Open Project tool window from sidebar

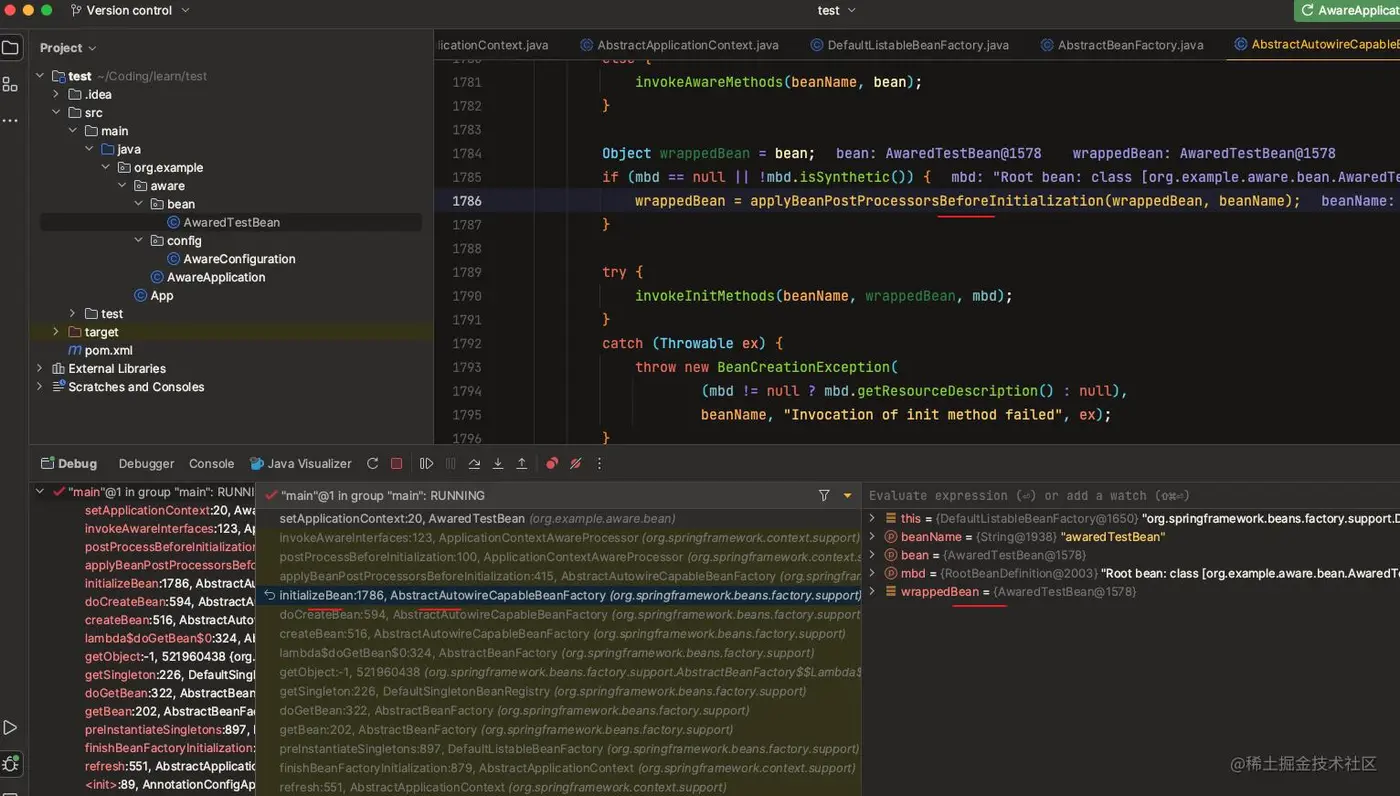click(10, 48)
